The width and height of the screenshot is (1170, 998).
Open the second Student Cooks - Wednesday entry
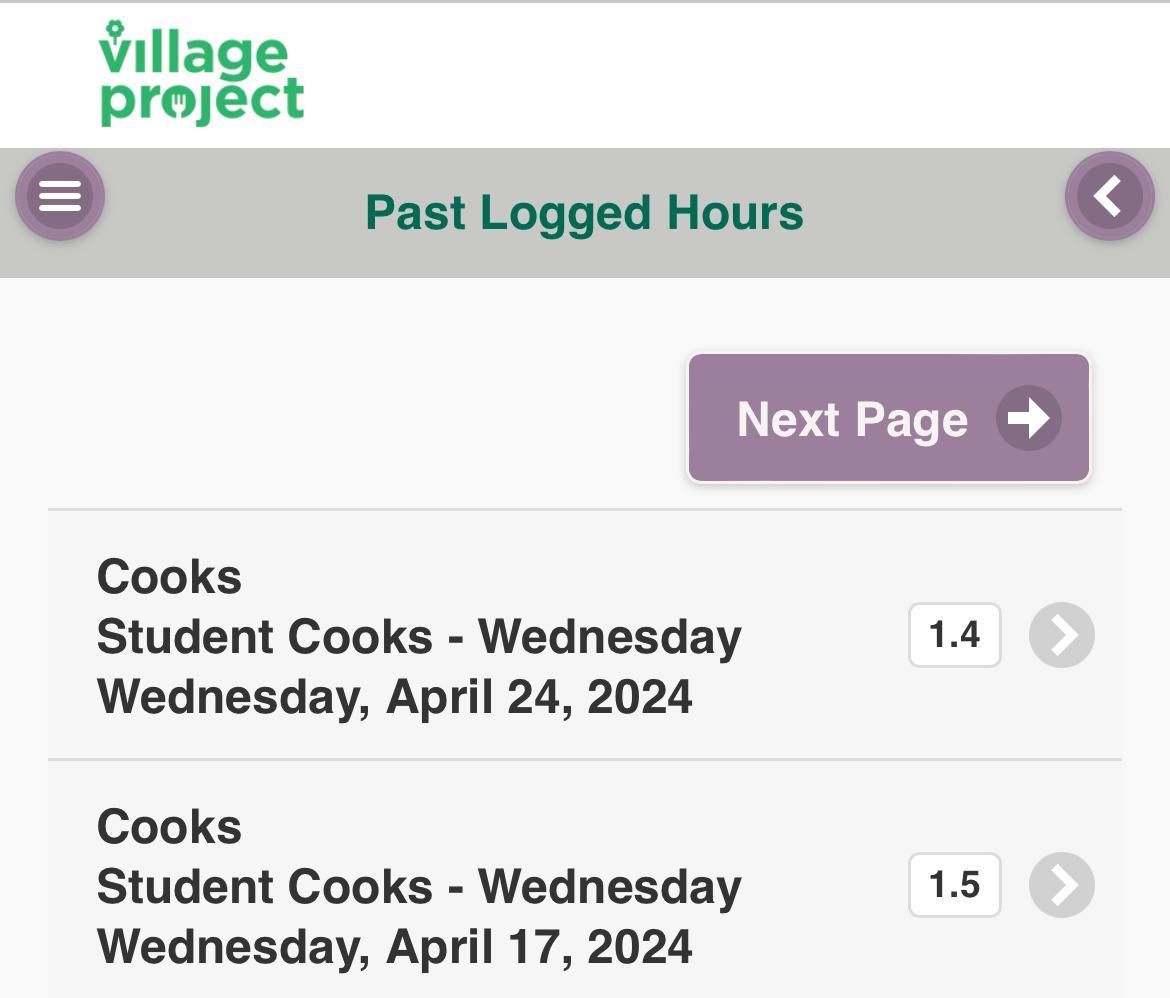point(419,887)
